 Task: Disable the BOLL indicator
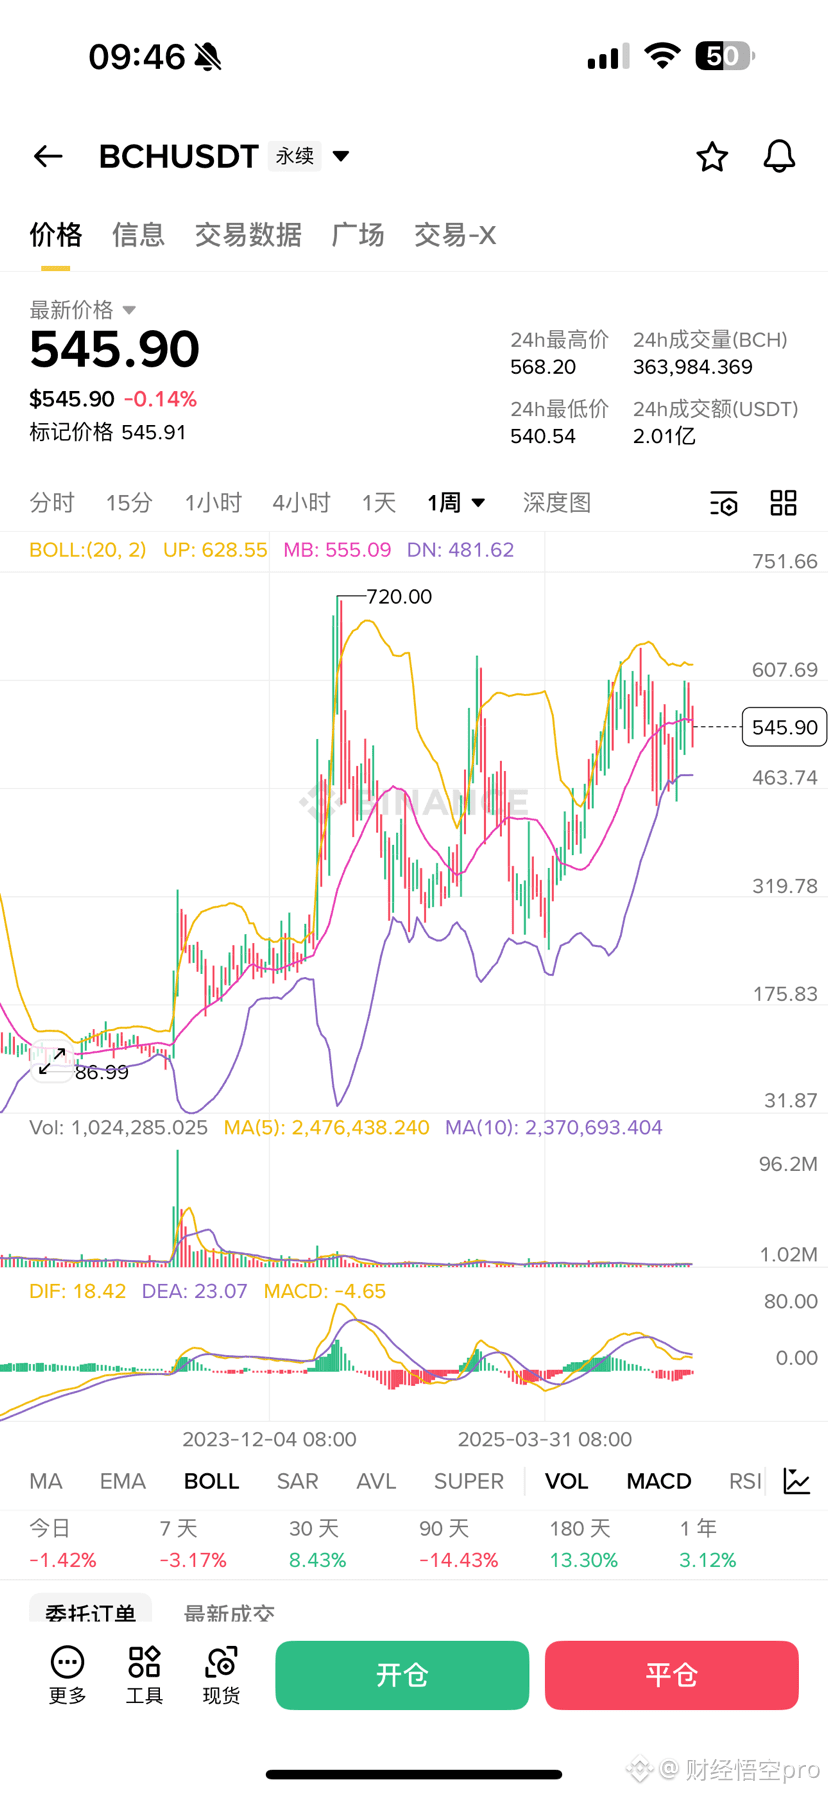pos(212,1481)
